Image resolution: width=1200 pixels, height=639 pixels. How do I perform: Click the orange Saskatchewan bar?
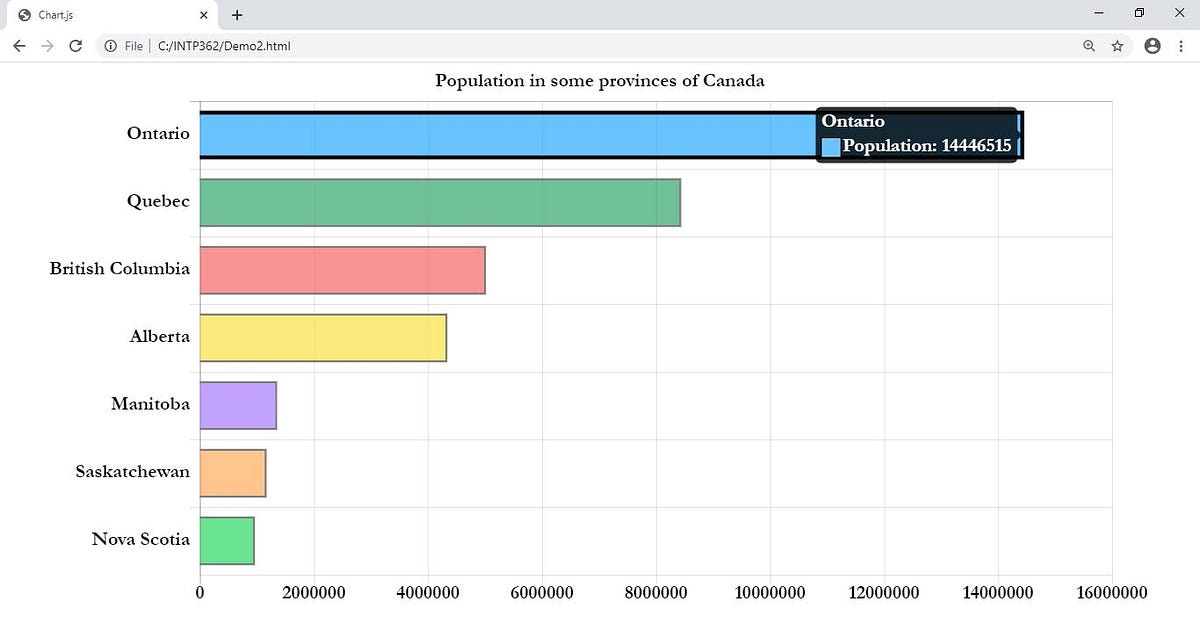[x=232, y=471]
